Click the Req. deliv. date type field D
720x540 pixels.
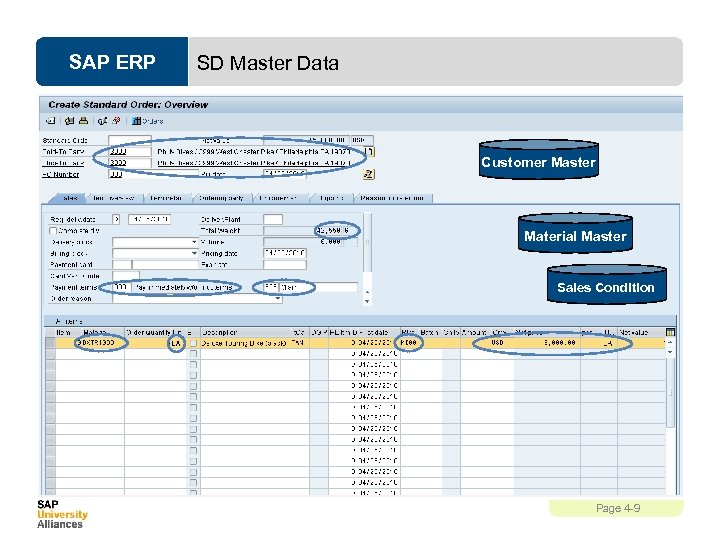tap(116, 219)
